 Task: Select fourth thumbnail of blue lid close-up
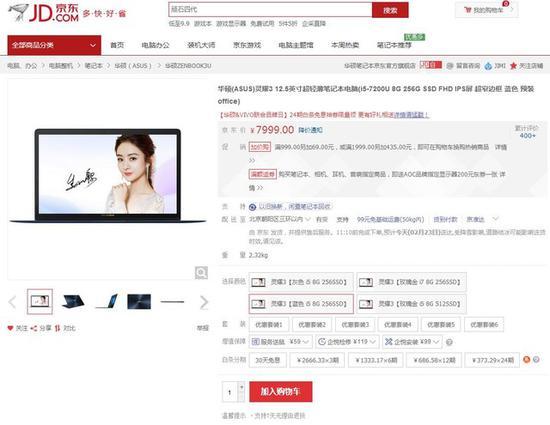(x=139, y=302)
